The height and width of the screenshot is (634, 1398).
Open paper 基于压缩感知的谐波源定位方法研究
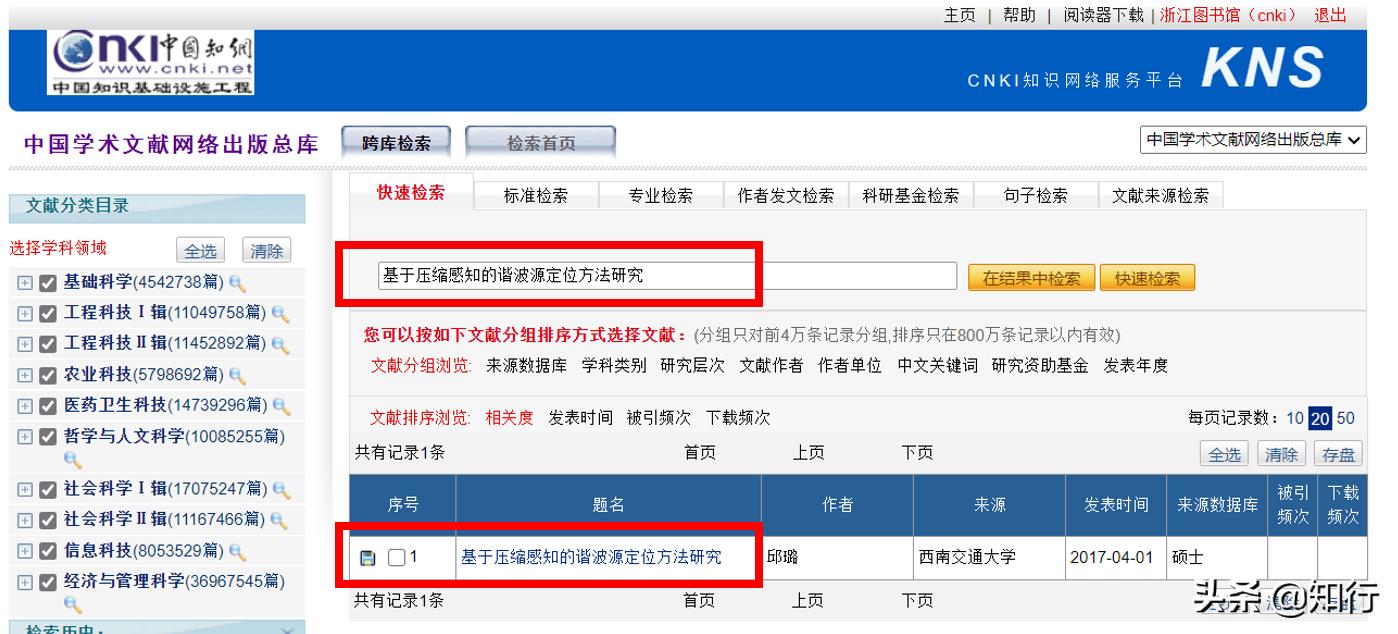pos(592,558)
